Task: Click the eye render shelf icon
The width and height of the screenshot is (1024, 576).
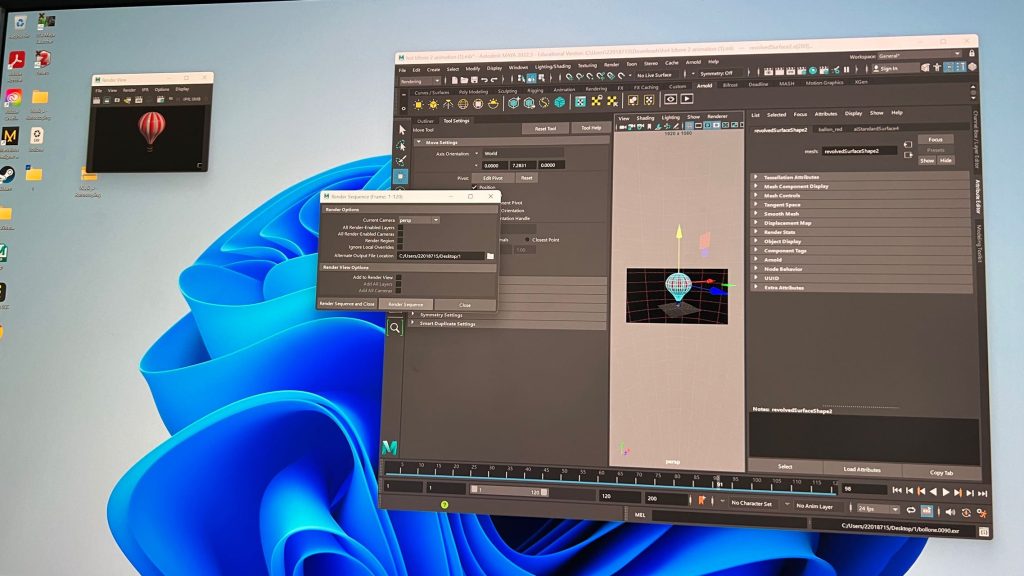Action: click(x=670, y=99)
